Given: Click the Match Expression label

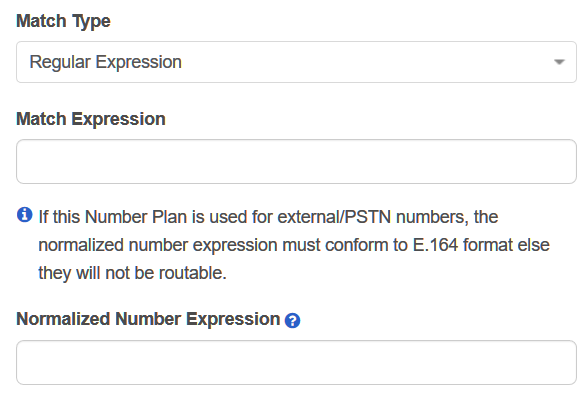Looking at the screenshot, I should (x=91, y=119).
